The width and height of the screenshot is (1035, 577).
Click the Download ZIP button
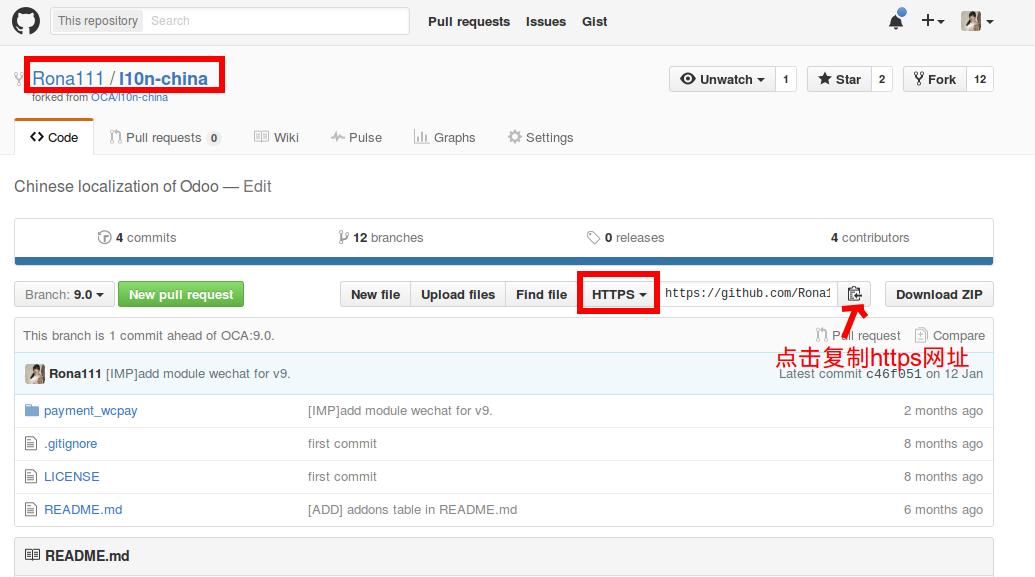click(939, 294)
